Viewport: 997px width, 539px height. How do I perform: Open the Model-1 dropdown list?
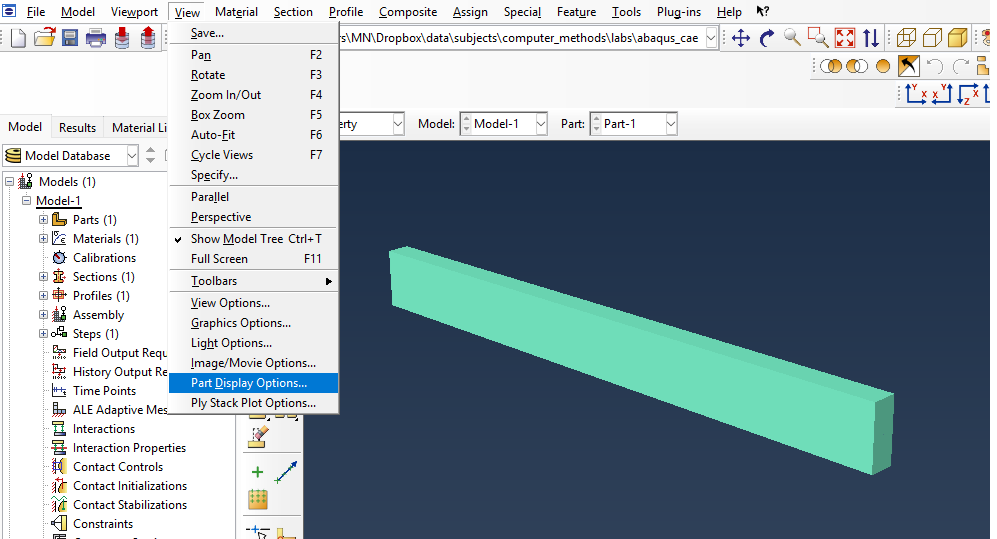coord(540,124)
